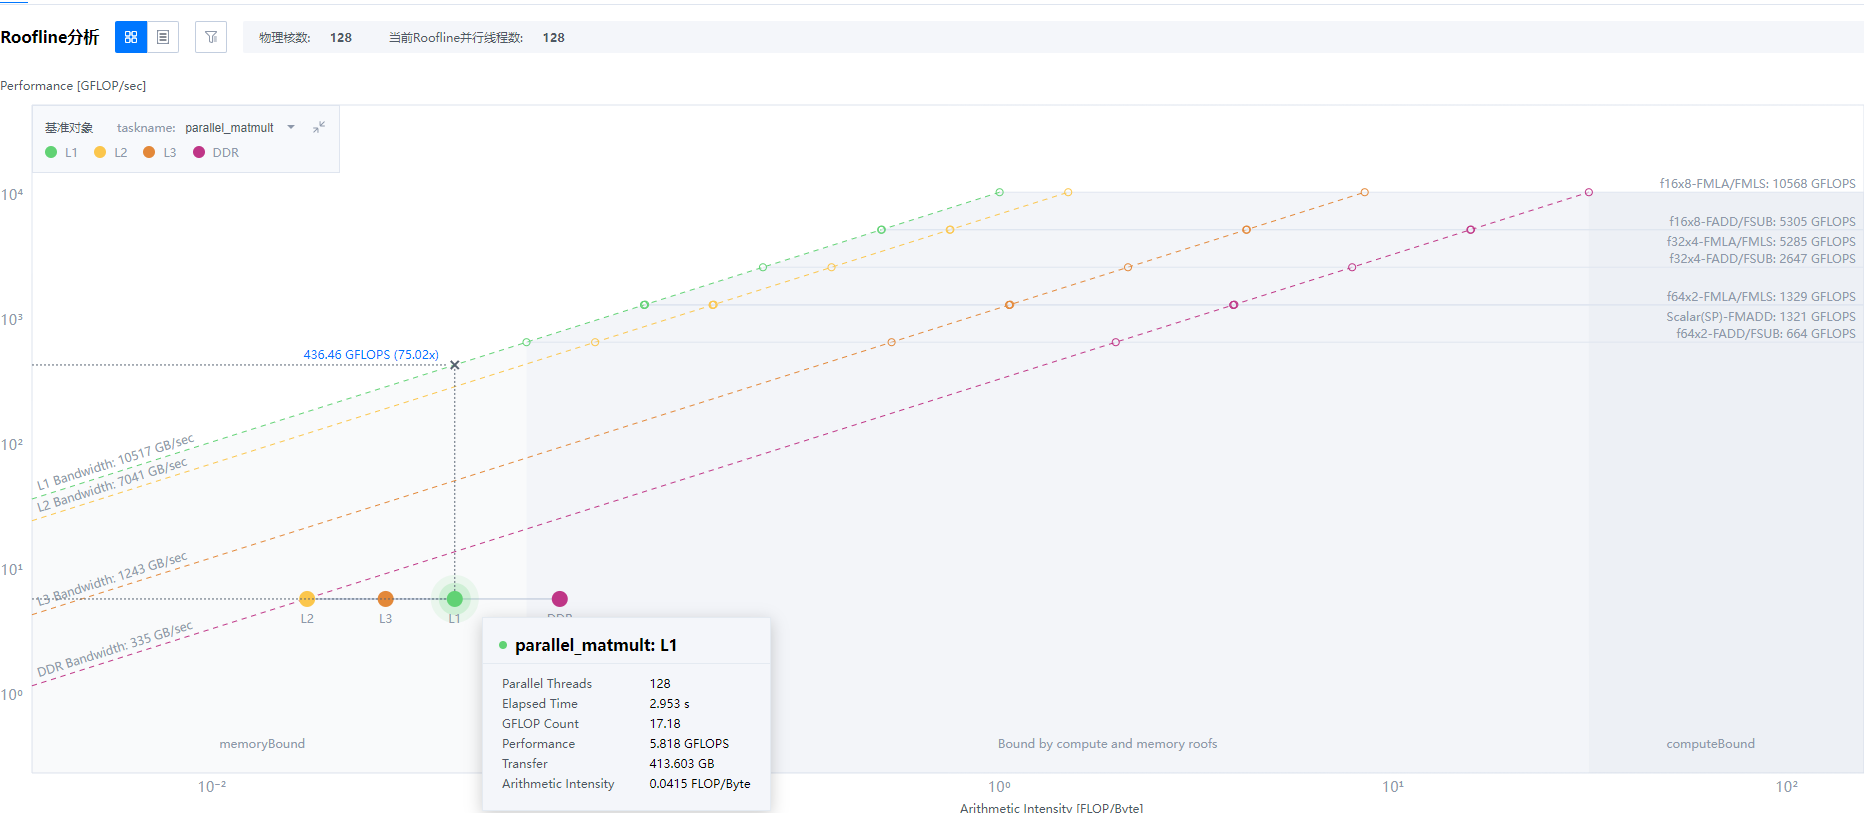The image size is (1864, 813).
Task: Click f16x8-FMLA/FMLS: 10568 GFLOPS label
Action: click(1757, 184)
